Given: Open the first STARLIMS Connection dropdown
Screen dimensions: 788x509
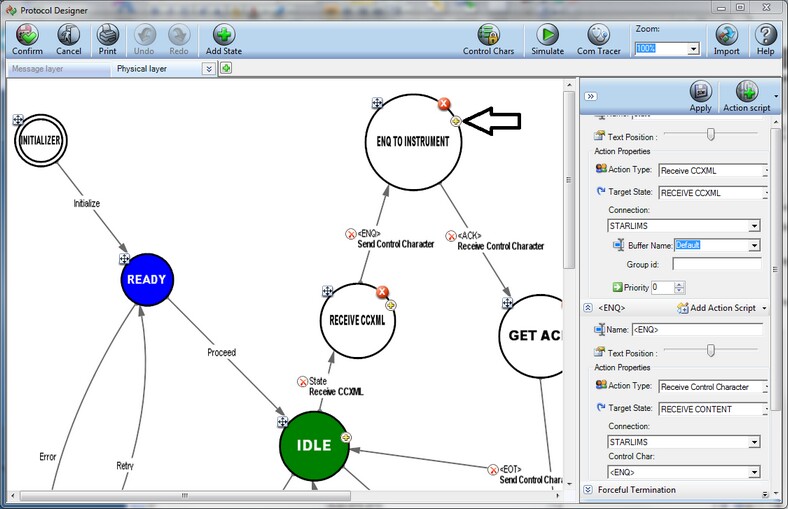Looking at the screenshot, I should click(754, 226).
